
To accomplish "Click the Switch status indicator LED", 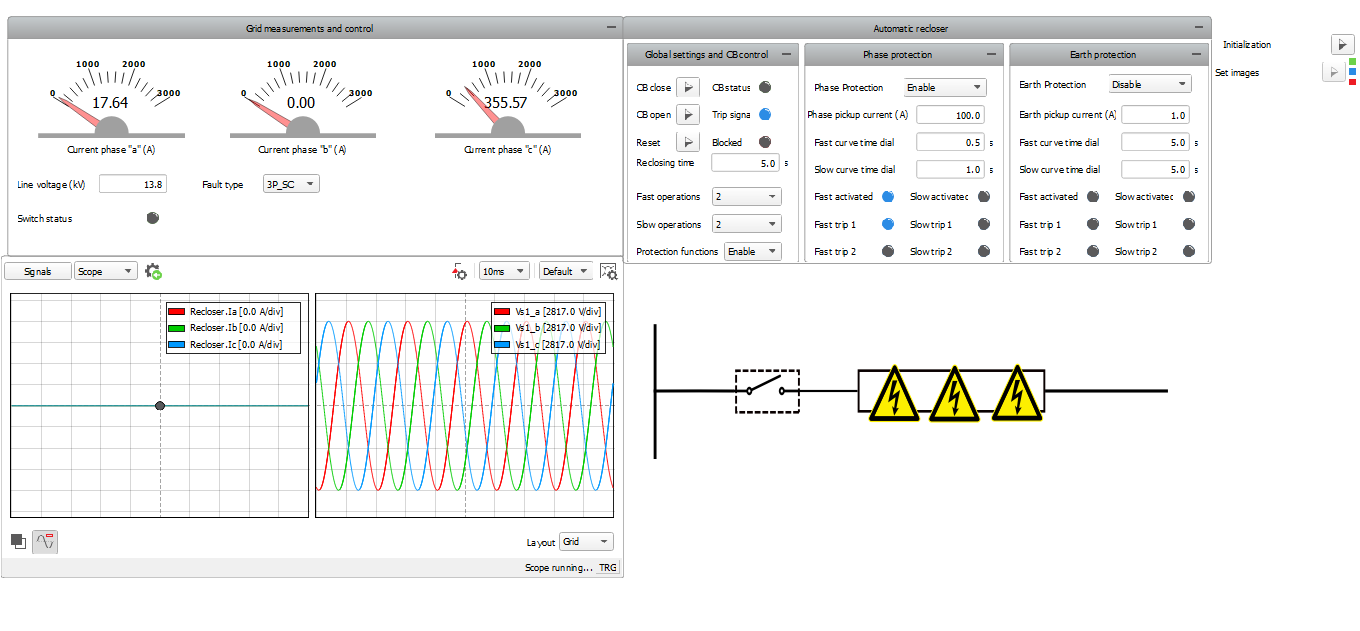I will click(153, 217).
